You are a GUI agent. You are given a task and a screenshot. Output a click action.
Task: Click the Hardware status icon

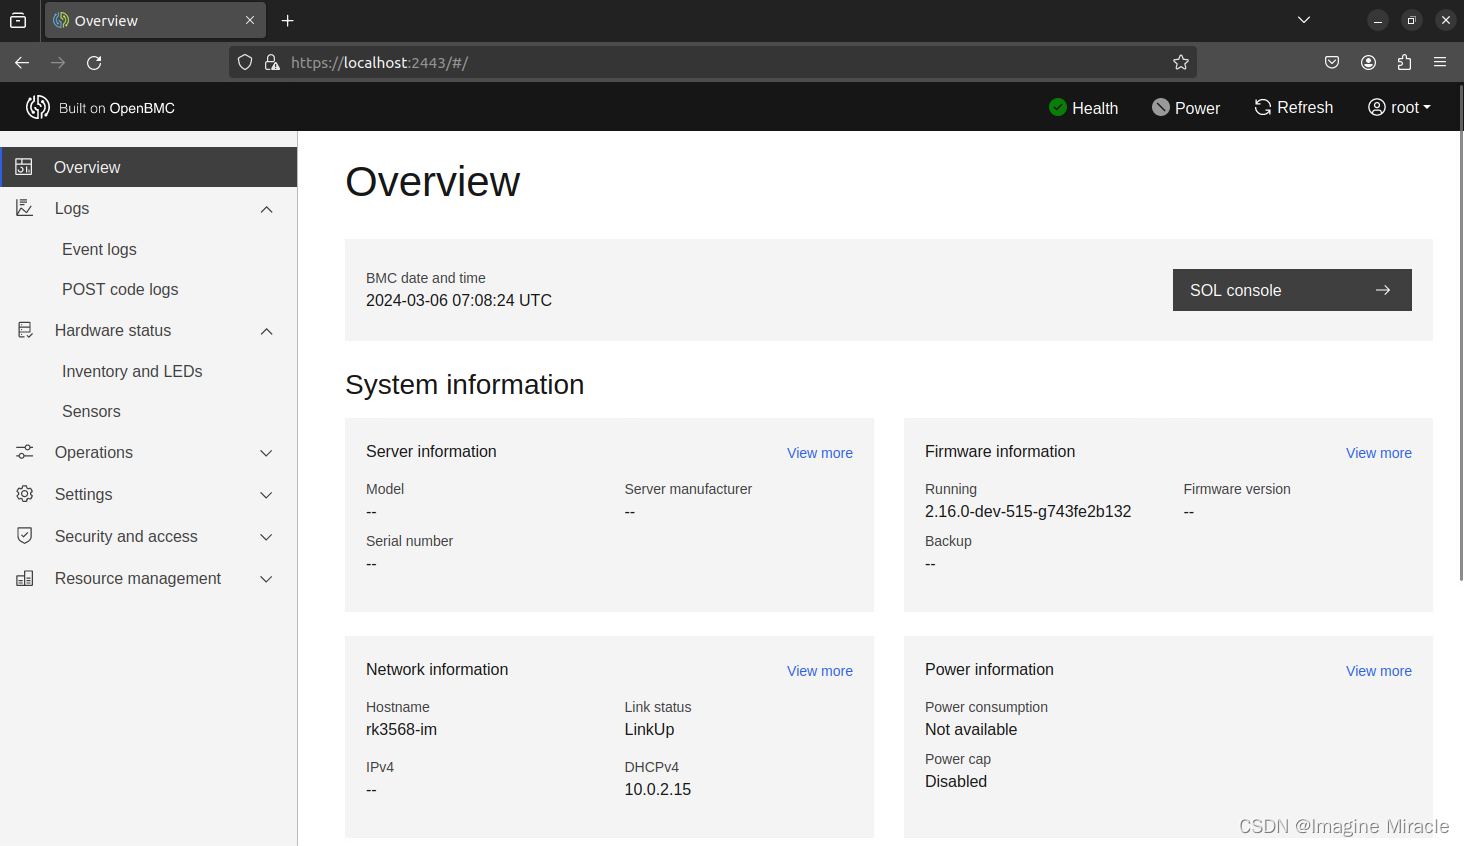pyautogui.click(x=25, y=330)
